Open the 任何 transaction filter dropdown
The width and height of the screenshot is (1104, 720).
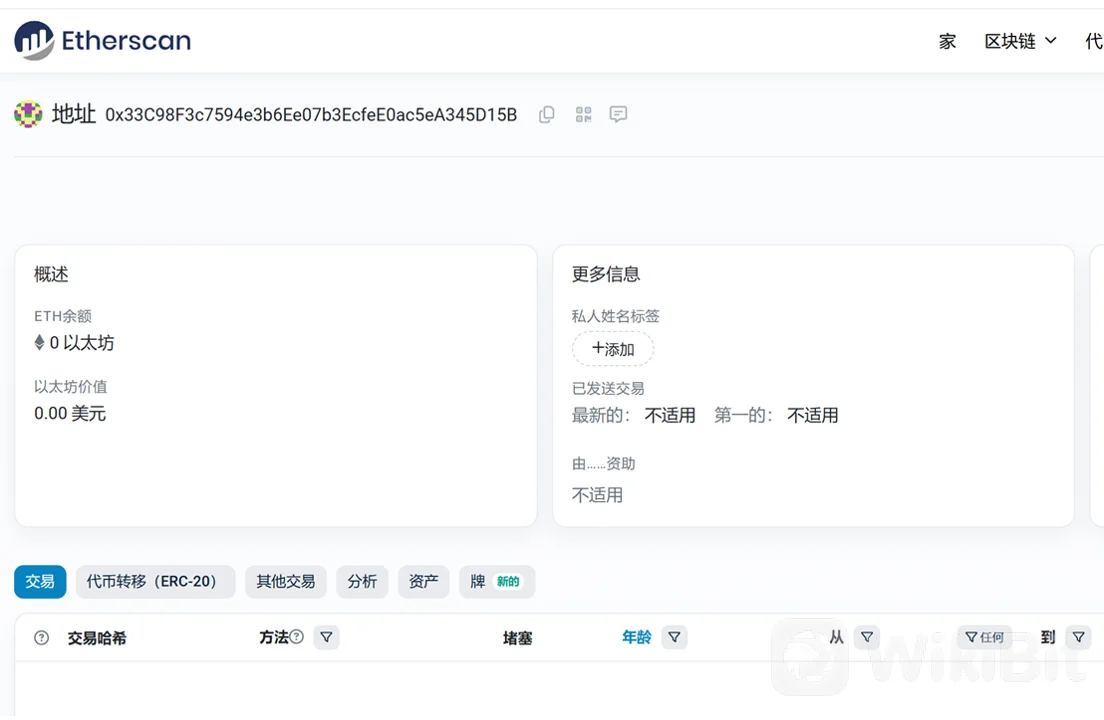pyautogui.click(x=984, y=637)
